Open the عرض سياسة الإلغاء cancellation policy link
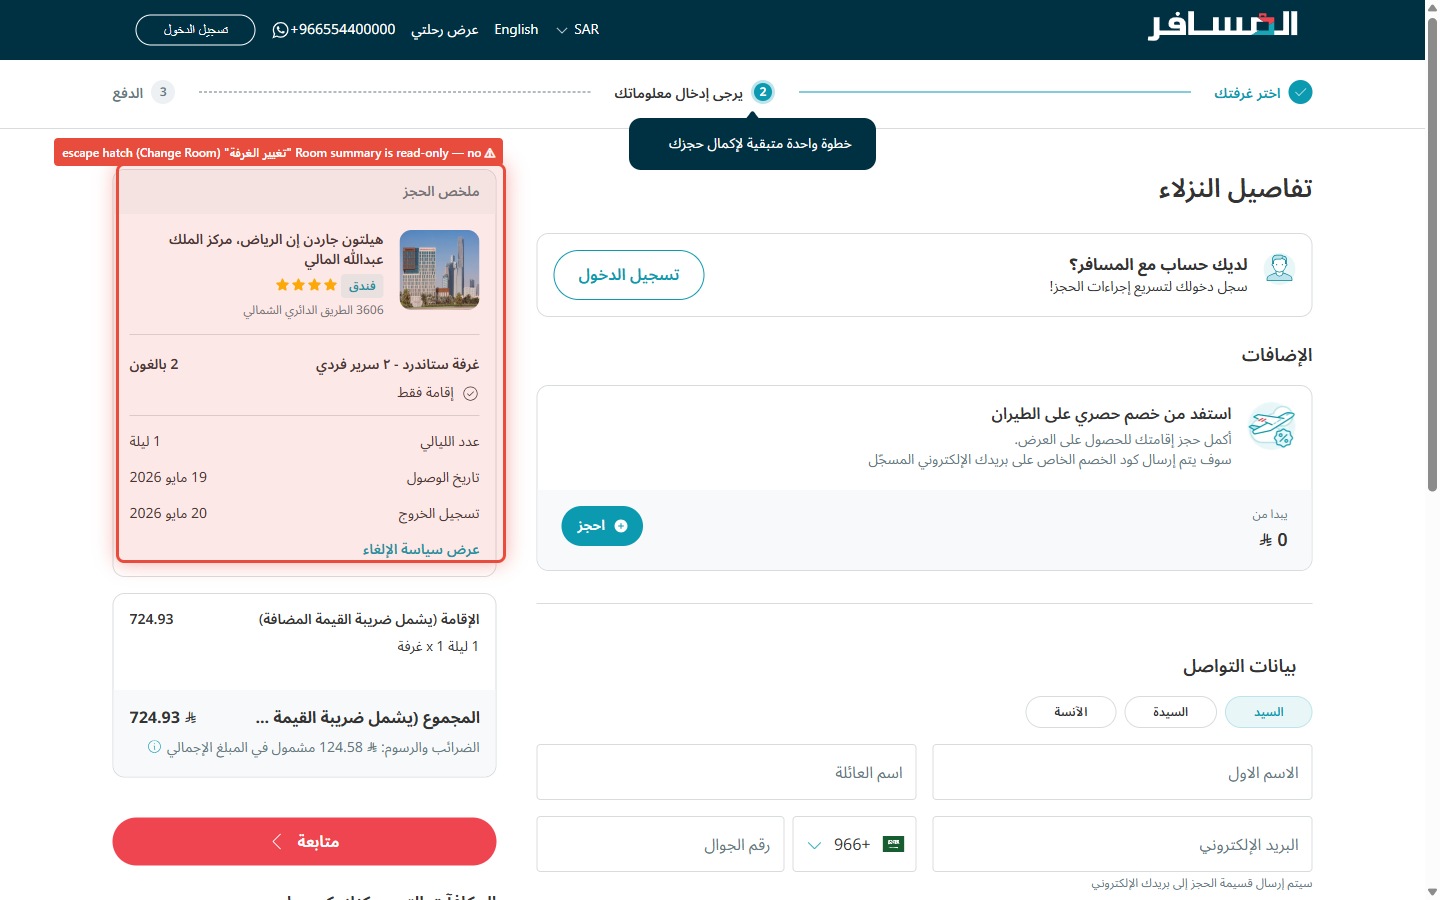The height and width of the screenshot is (900, 1440). [x=421, y=549]
